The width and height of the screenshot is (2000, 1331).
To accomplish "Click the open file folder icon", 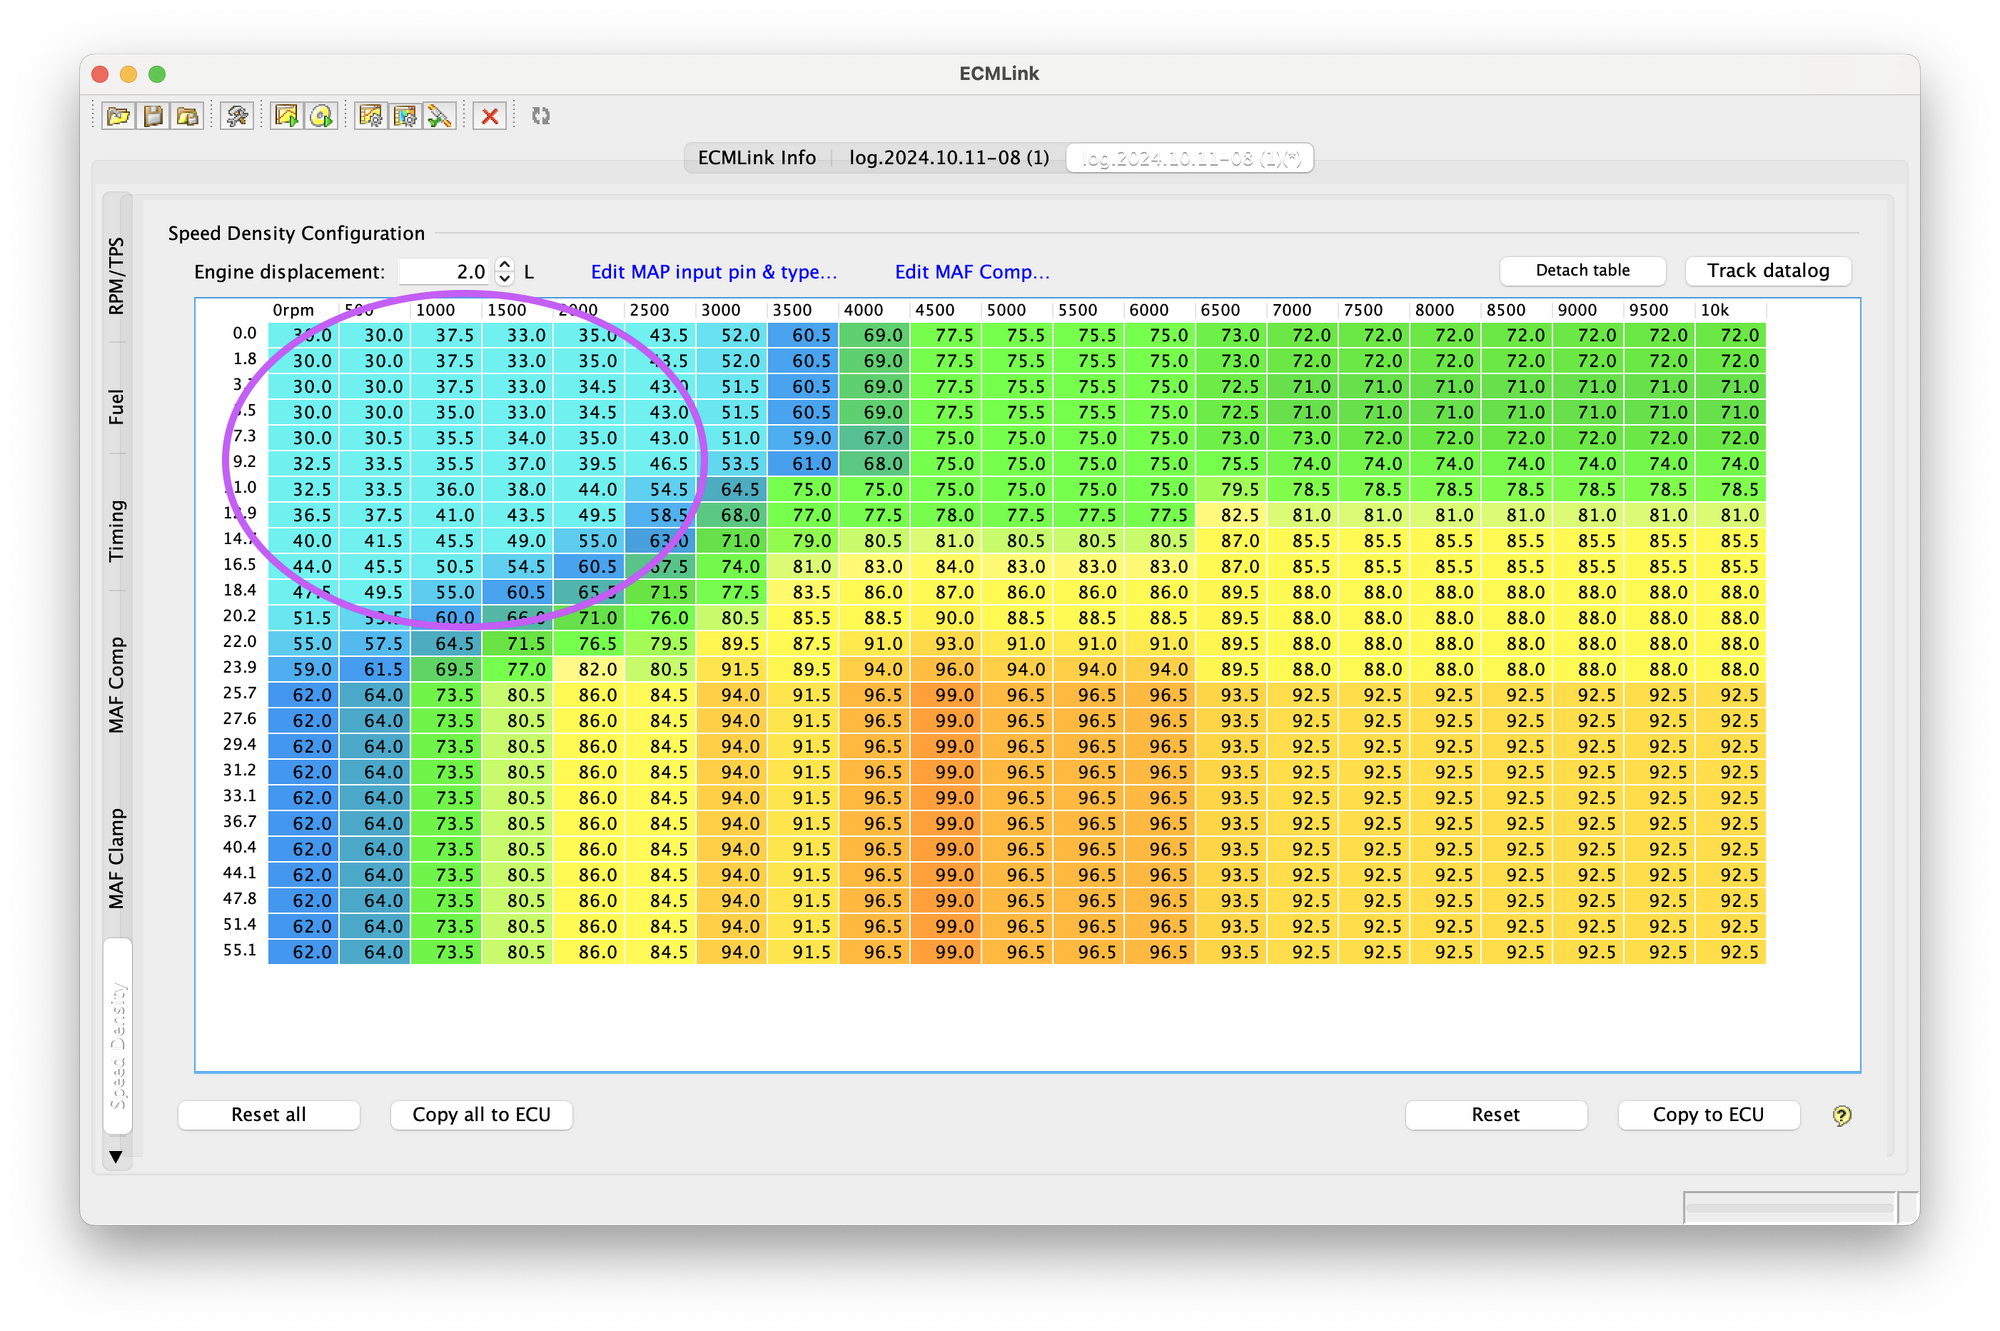I will (118, 116).
